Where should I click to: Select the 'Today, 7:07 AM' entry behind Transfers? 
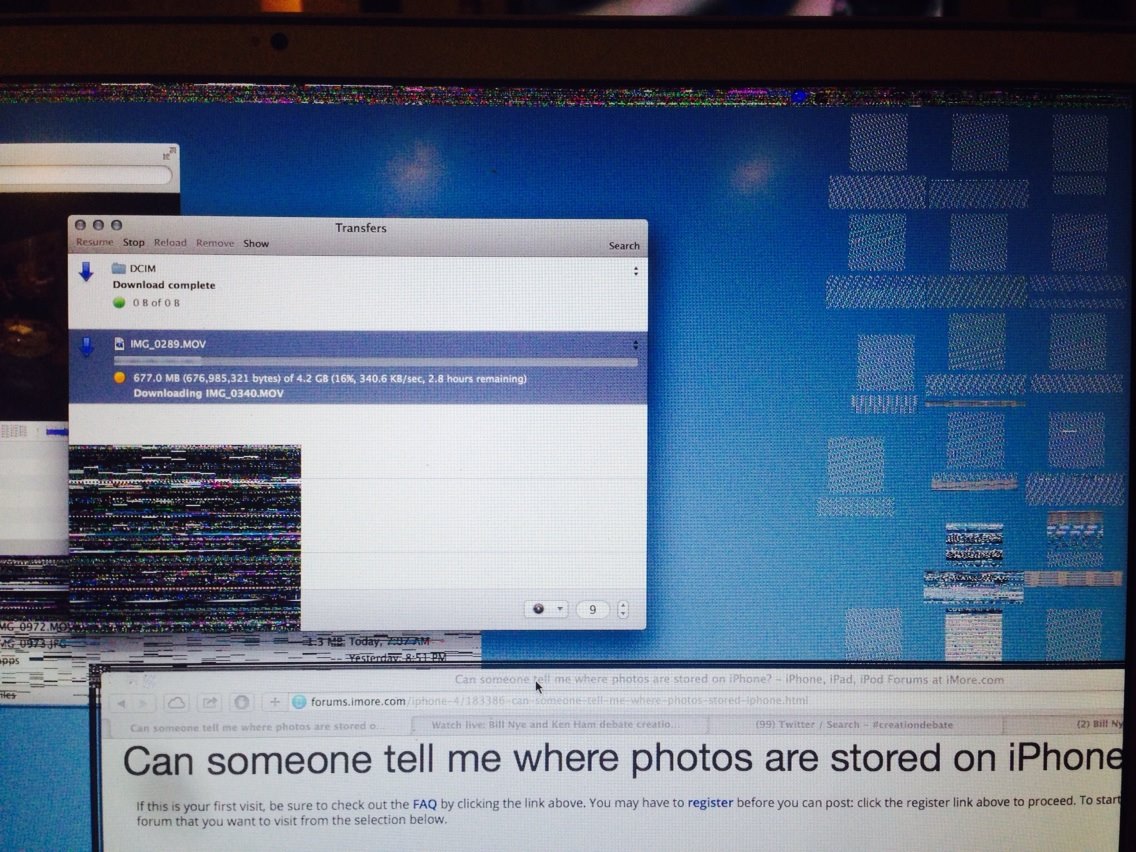pyautogui.click(x=389, y=641)
